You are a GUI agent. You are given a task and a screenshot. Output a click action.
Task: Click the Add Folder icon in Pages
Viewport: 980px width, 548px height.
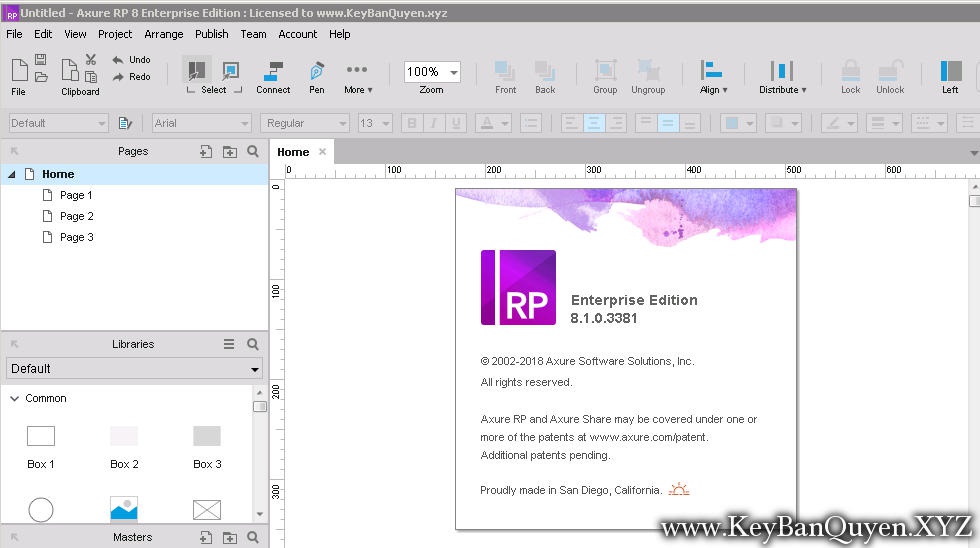click(x=230, y=151)
